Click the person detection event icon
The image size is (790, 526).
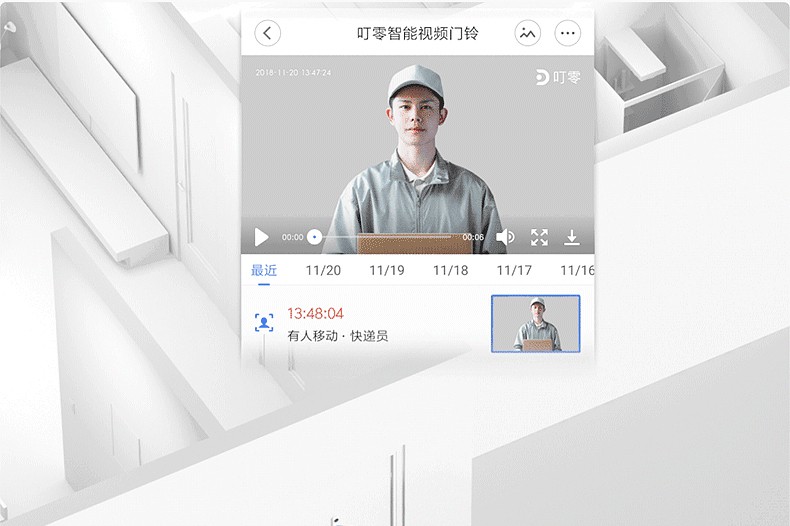pyautogui.click(x=263, y=322)
